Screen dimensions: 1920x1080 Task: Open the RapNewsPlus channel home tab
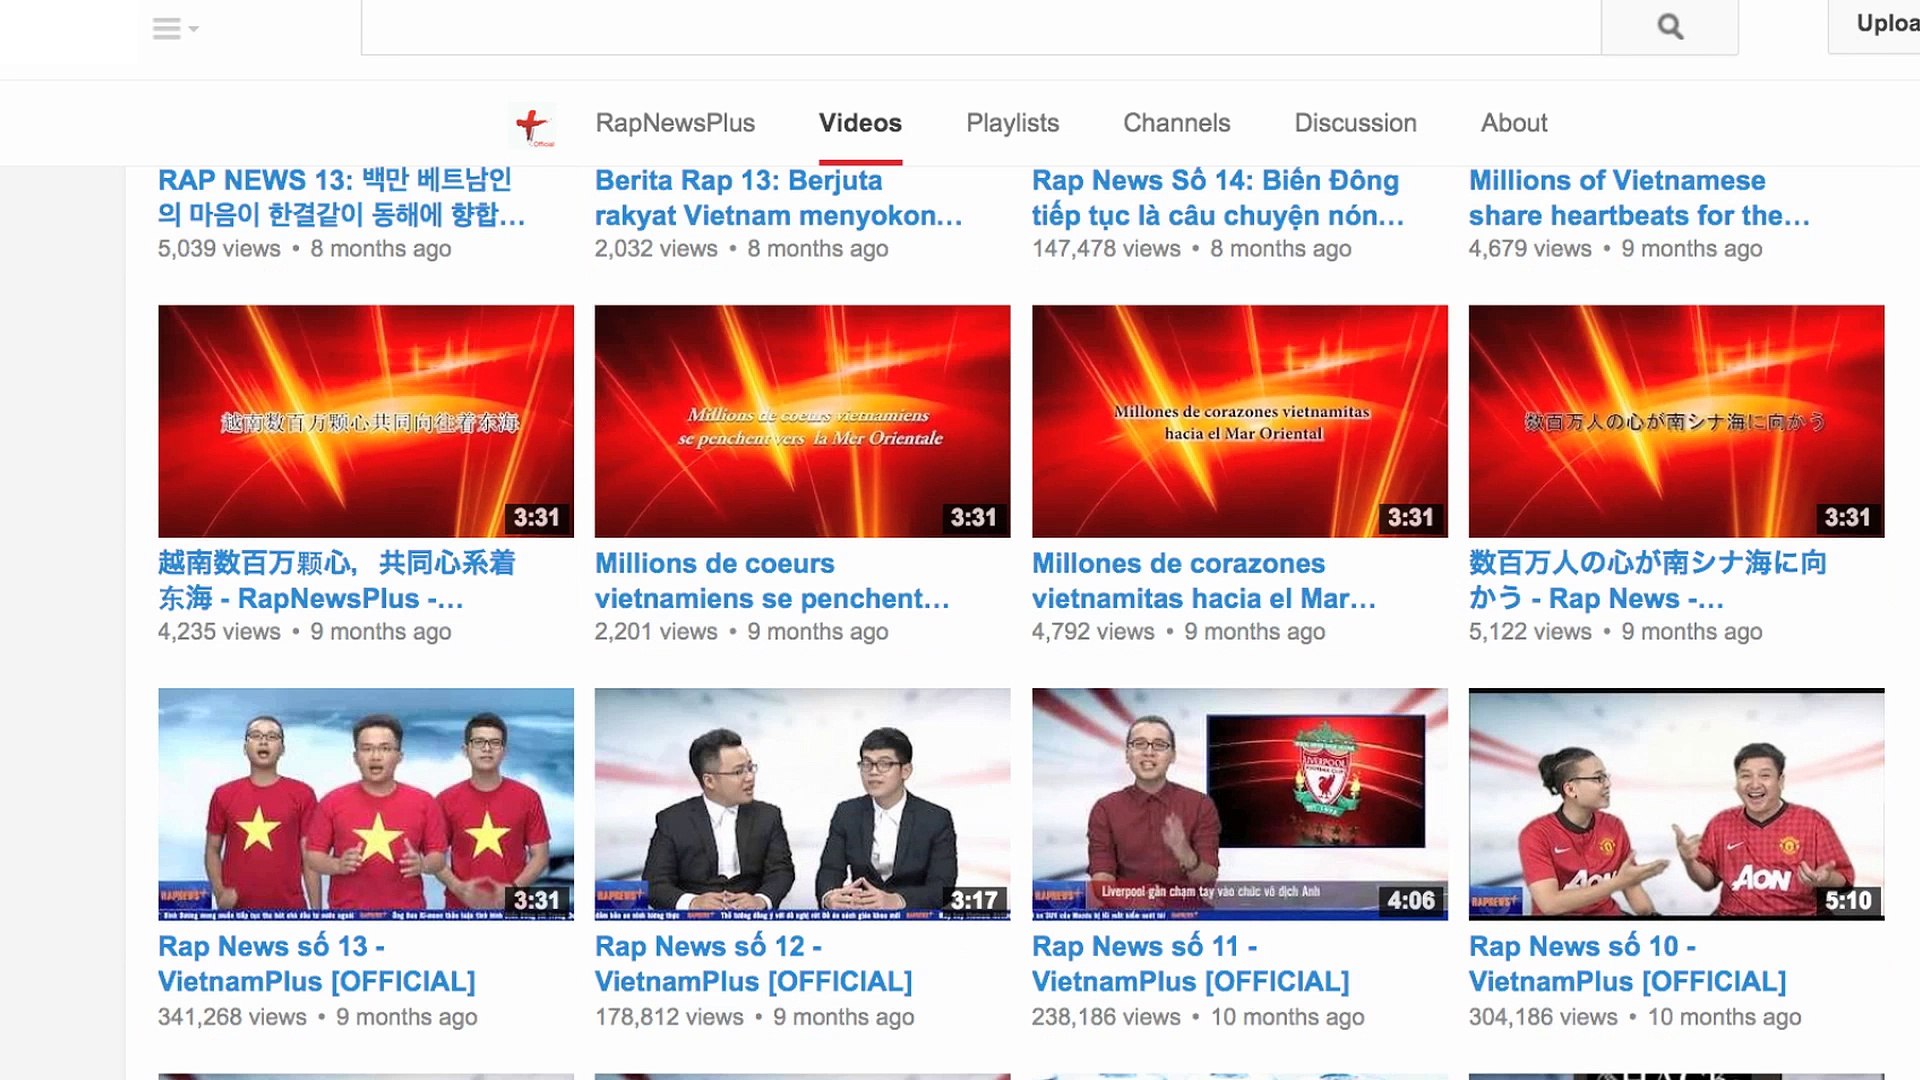(x=675, y=123)
